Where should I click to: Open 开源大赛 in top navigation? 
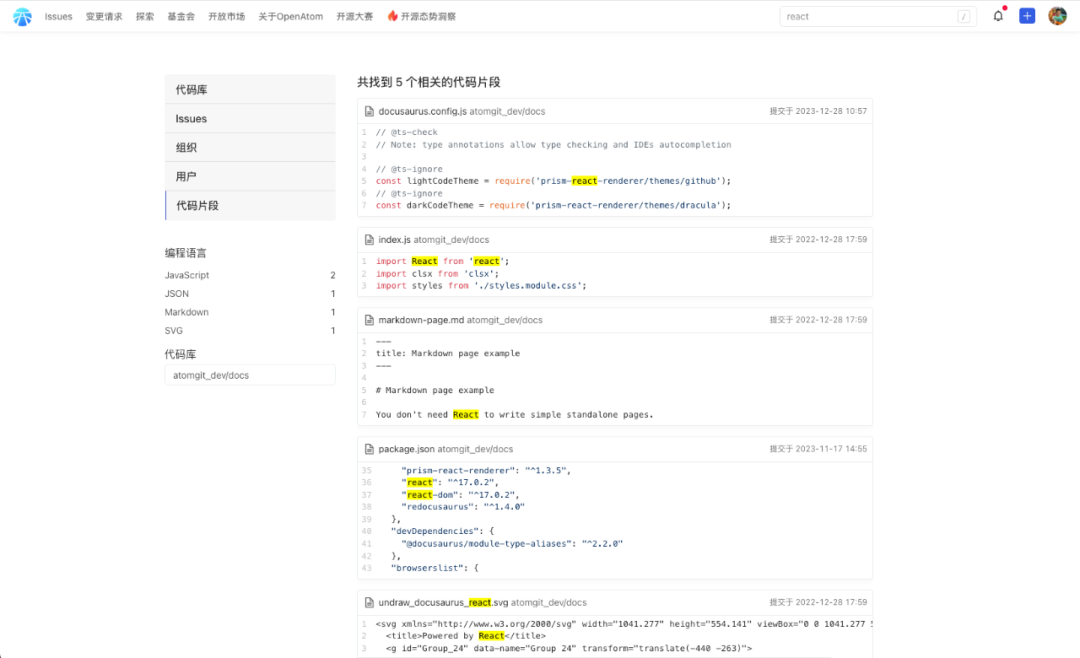(x=355, y=17)
